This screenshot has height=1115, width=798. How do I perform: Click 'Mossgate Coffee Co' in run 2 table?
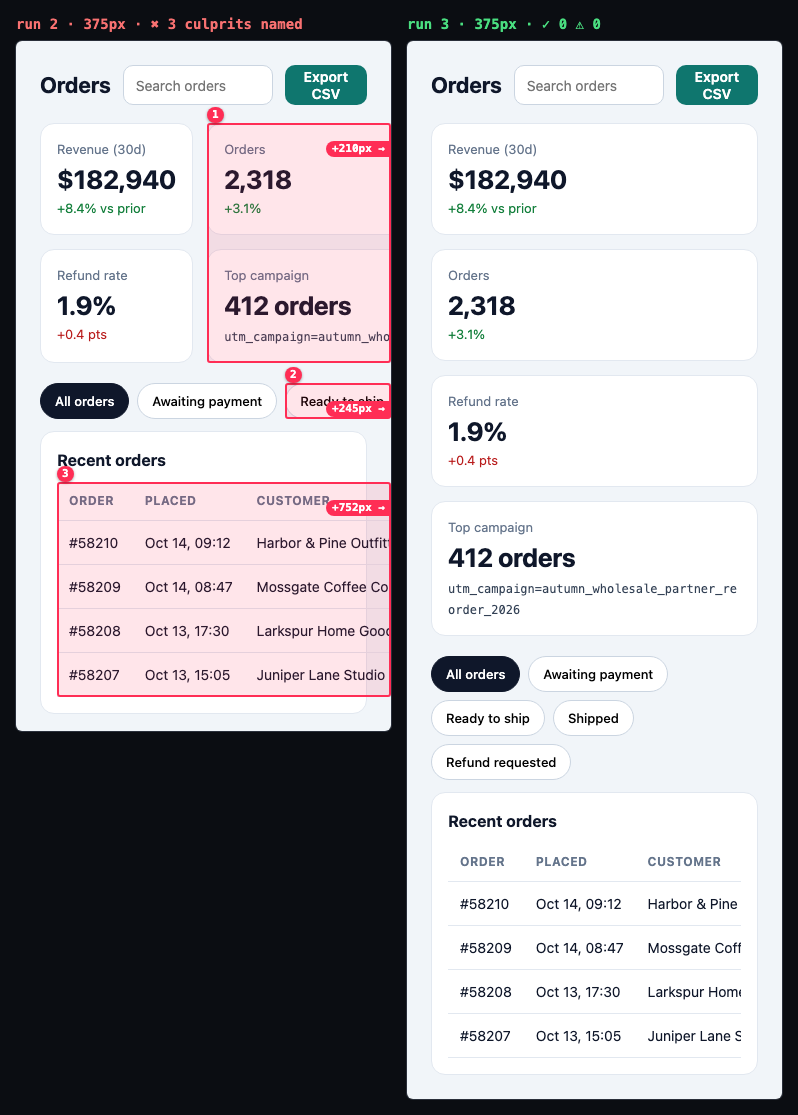click(322, 587)
